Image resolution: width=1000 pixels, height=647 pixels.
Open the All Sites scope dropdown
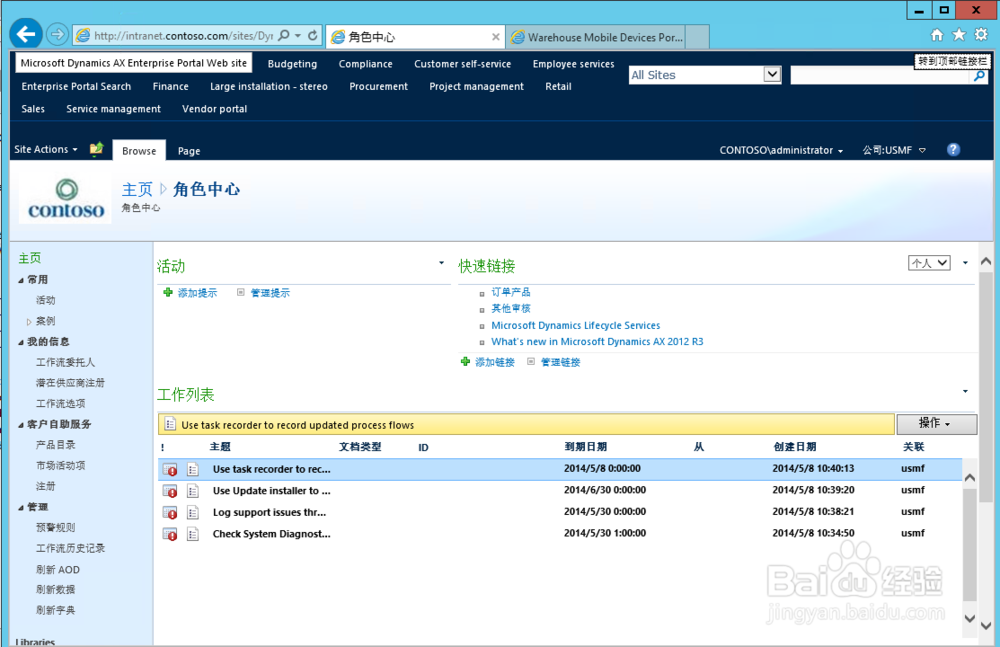(772, 74)
